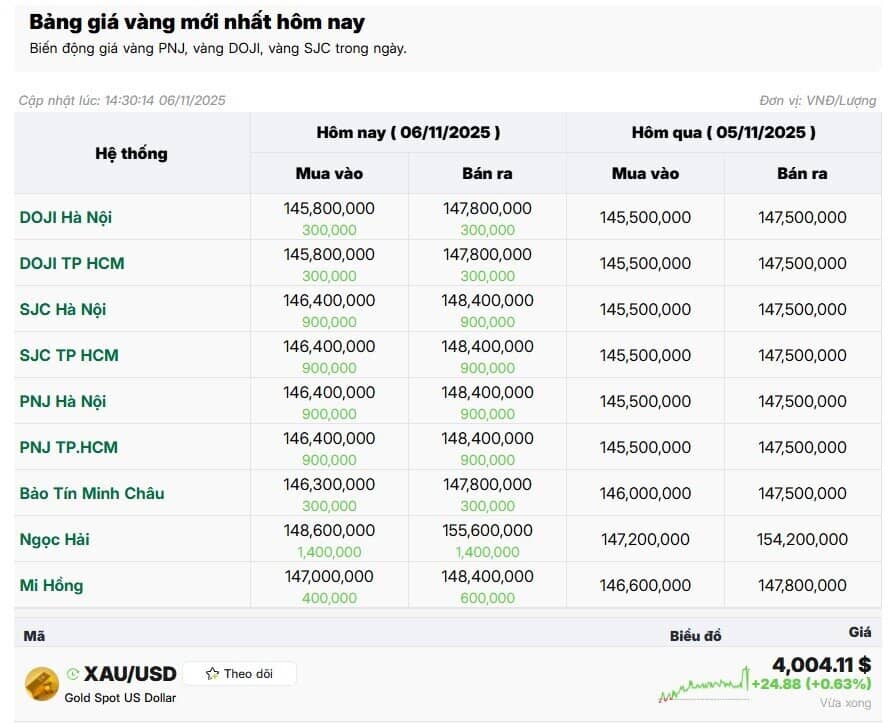
Task: Select Bảo Tín Minh Châu yesterday buy 146,000,000
Action: point(645,493)
